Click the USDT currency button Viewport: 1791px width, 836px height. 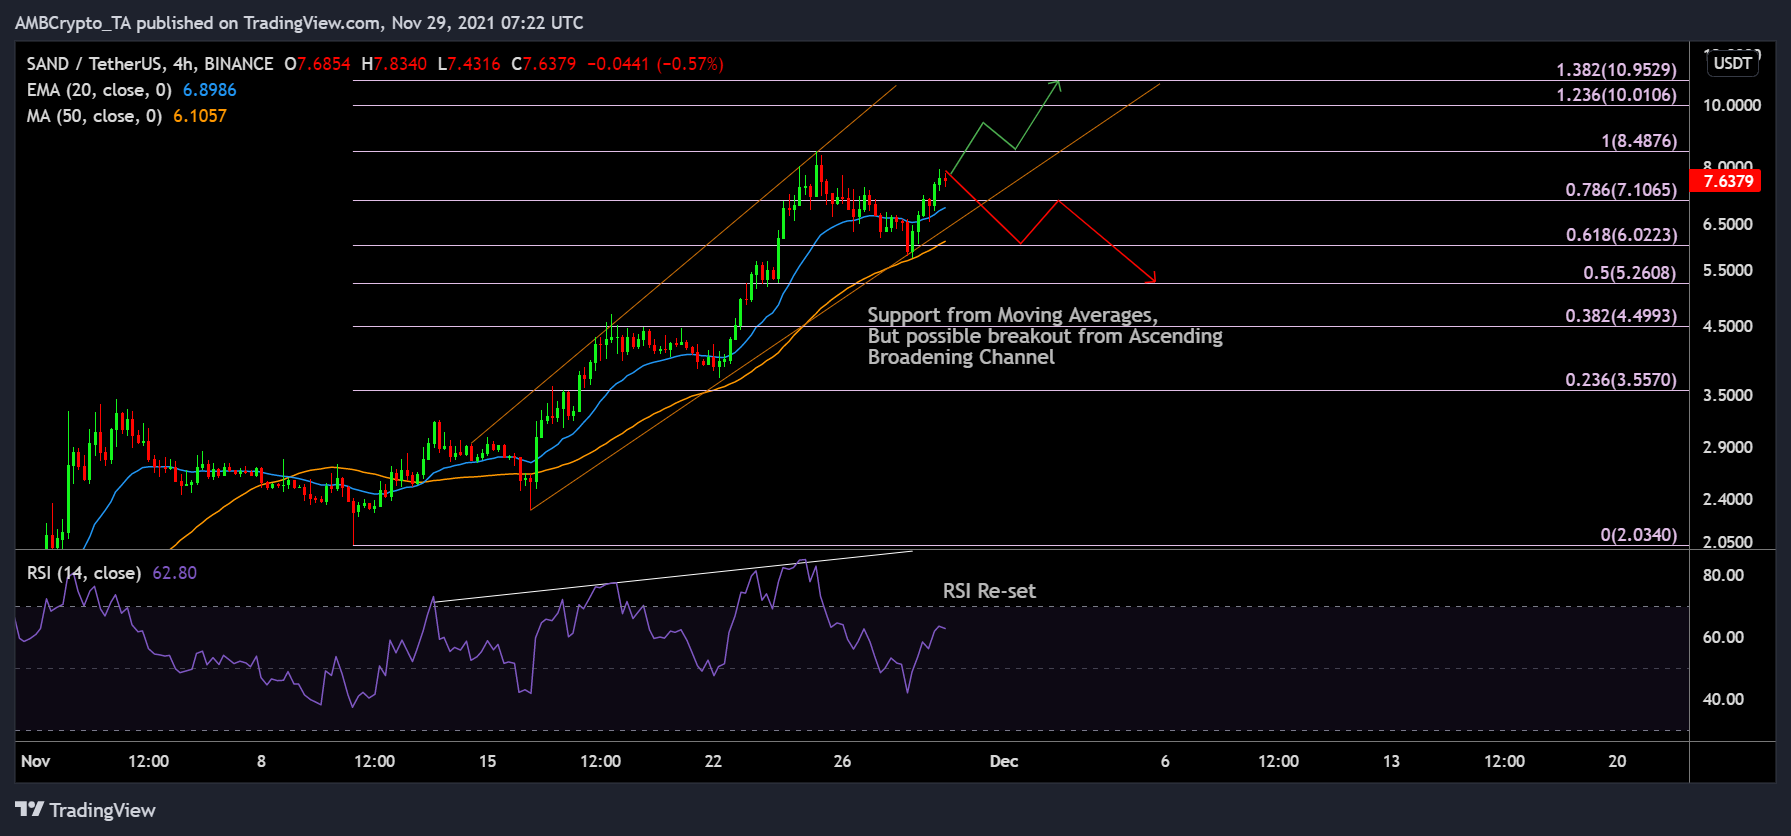(x=1733, y=64)
